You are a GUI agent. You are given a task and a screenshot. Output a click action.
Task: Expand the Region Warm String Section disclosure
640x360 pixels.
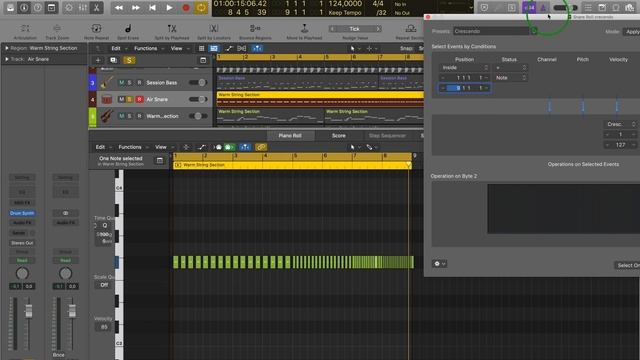click(x=7, y=48)
